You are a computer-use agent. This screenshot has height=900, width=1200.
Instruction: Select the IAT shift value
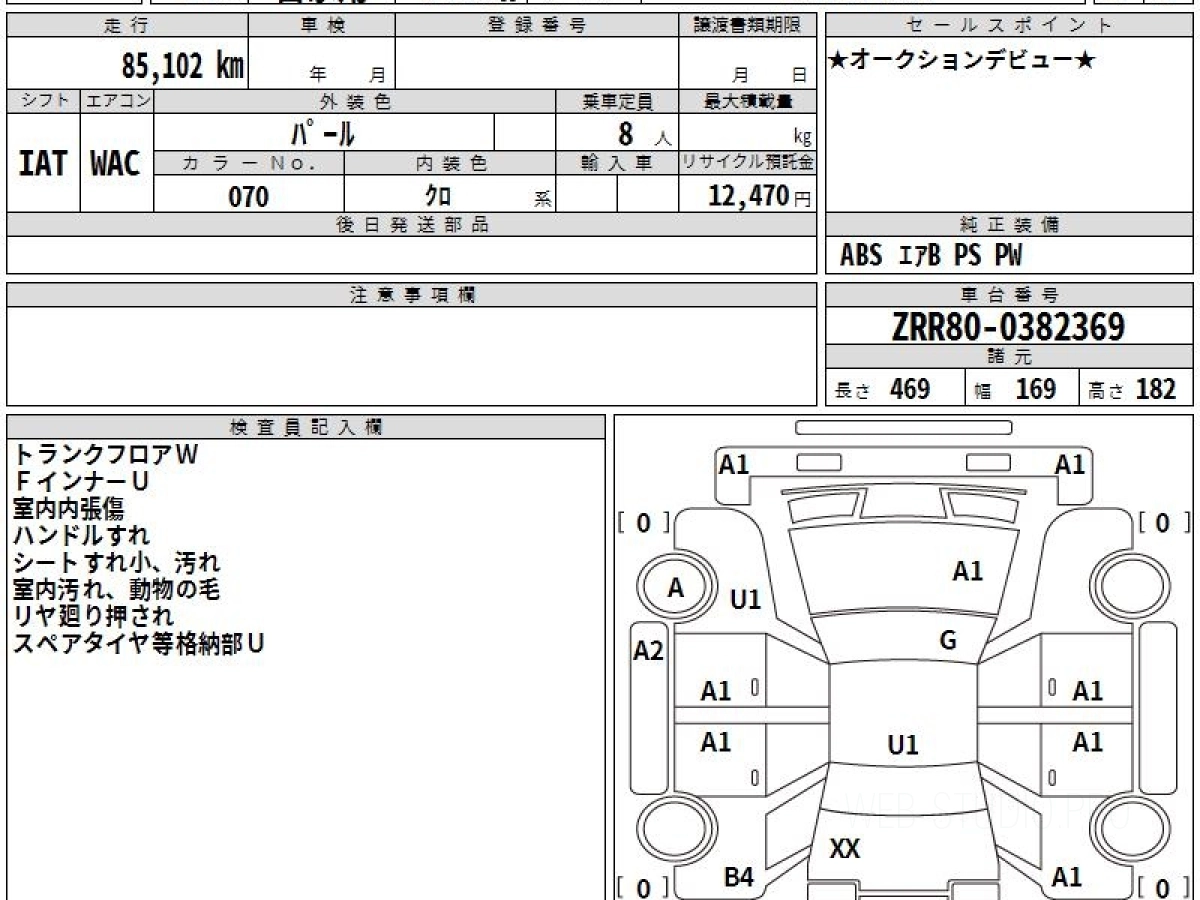point(43,164)
